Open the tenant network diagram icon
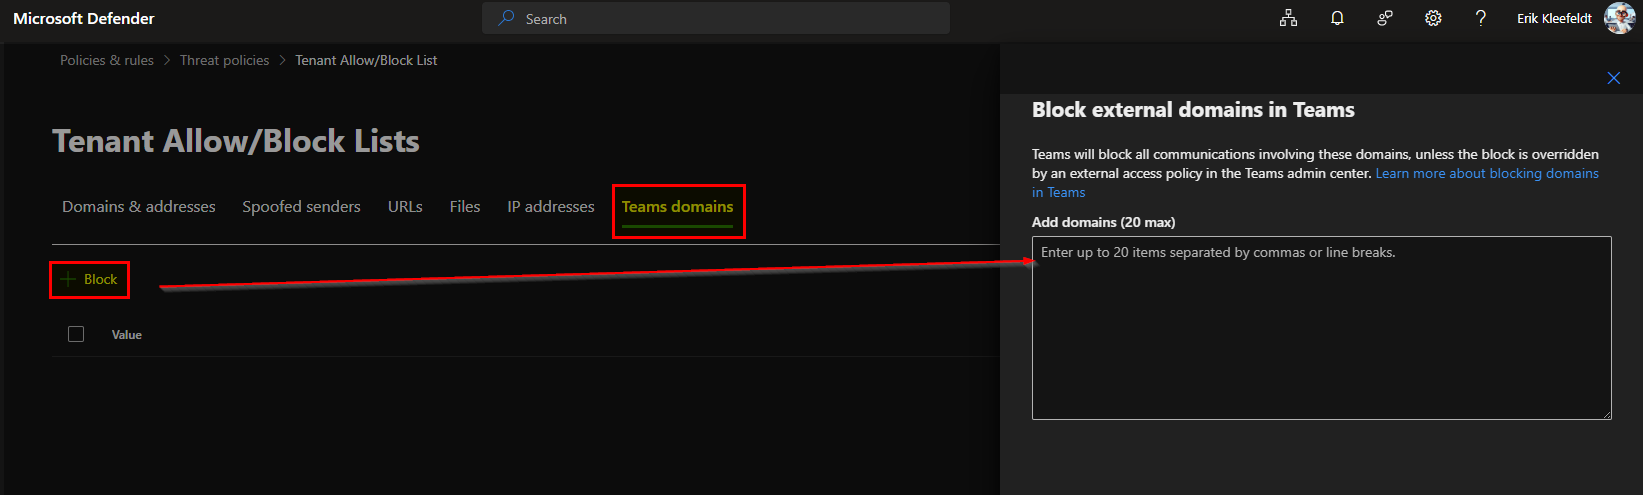The width and height of the screenshot is (1643, 495). 1288,18
